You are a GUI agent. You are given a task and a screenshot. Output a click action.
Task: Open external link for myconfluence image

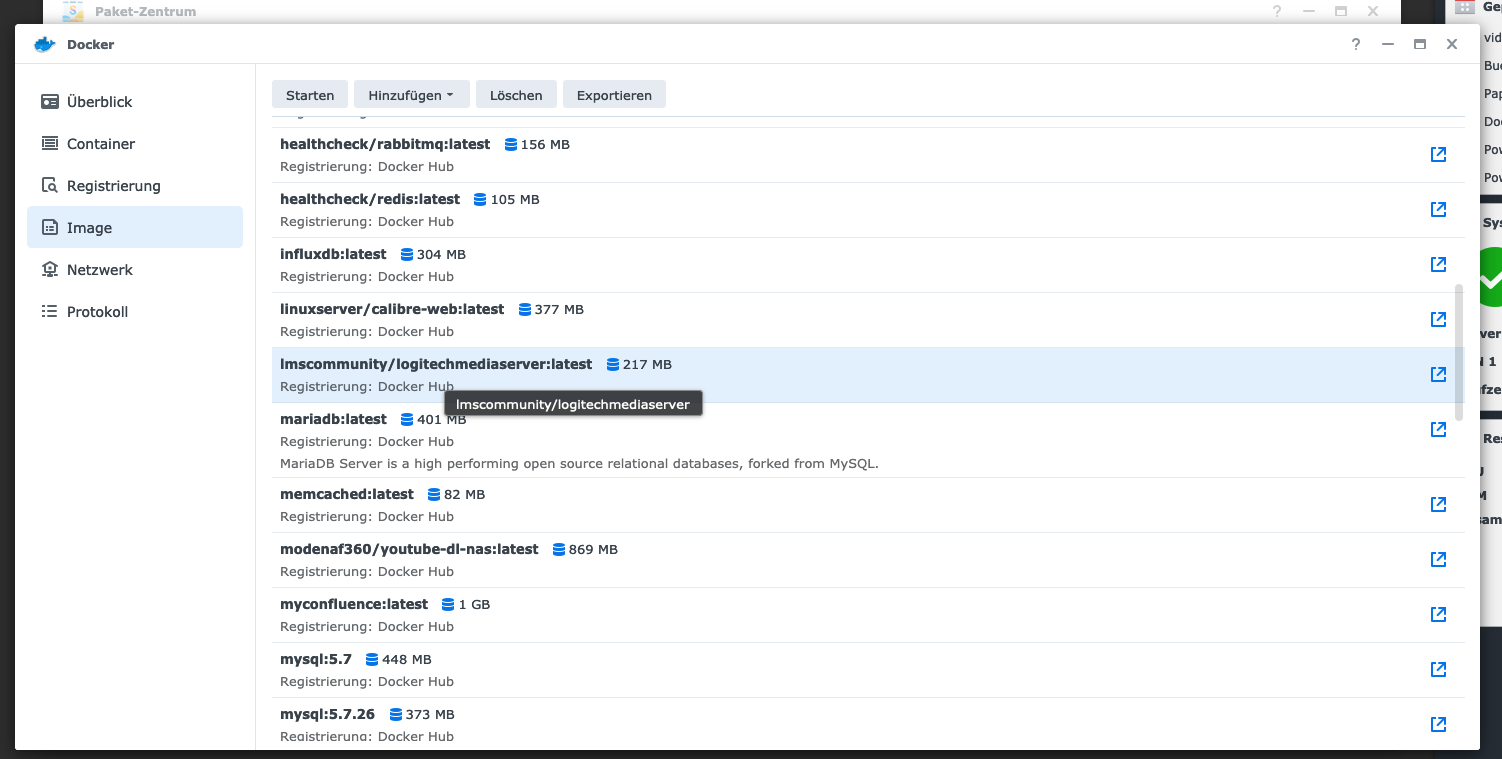pyautogui.click(x=1438, y=614)
